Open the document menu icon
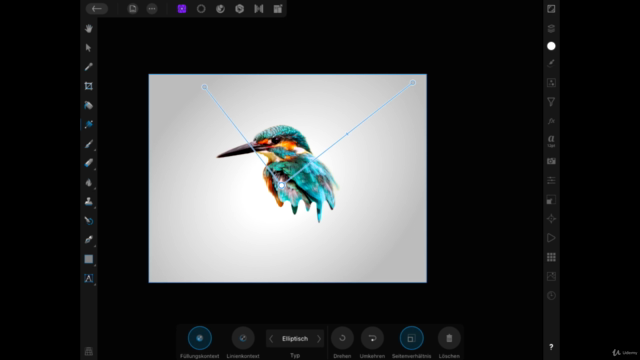 (x=133, y=9)
